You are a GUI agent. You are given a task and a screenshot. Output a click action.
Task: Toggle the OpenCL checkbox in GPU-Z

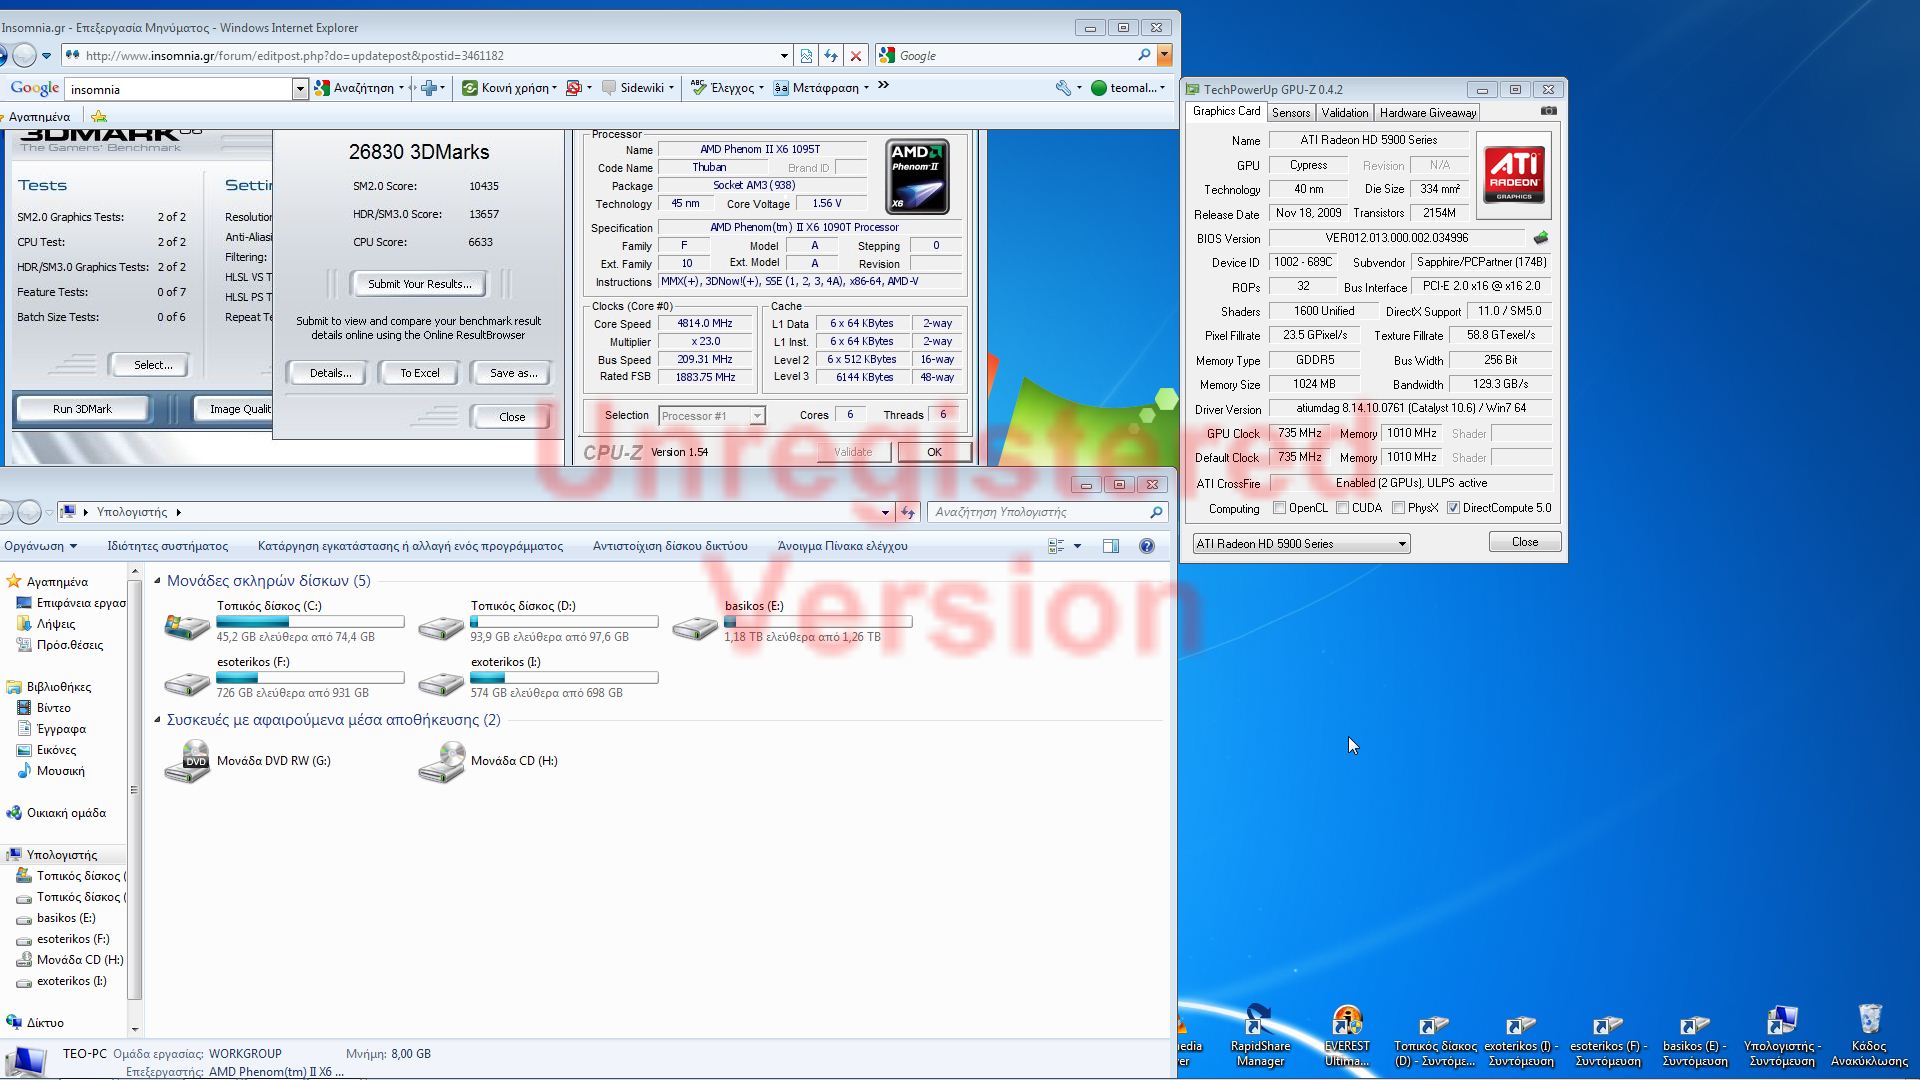tap(1279, 508)
